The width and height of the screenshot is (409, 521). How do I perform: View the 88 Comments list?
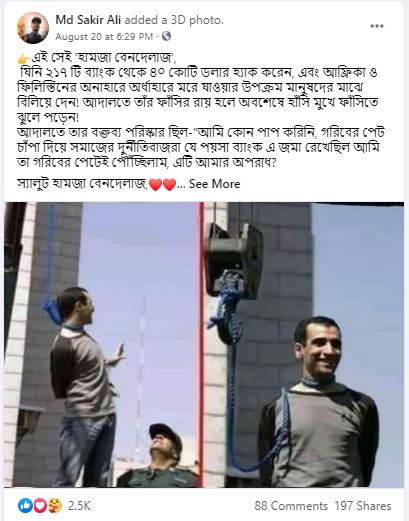point(291,506)
